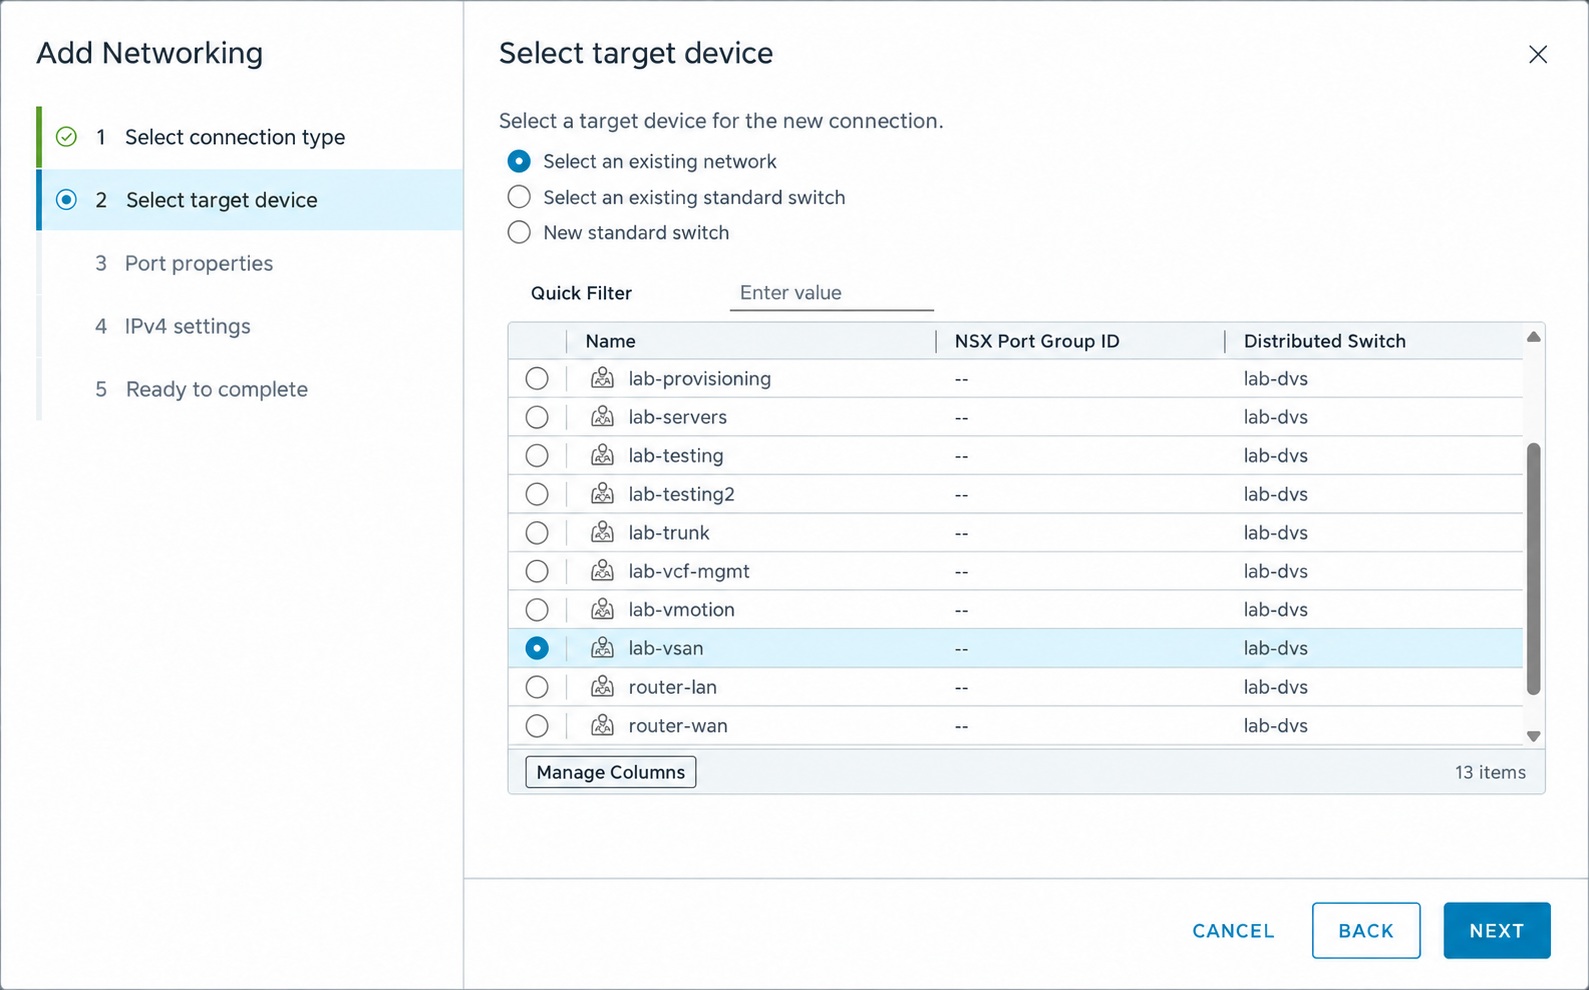Click the port group icon beside lab-trunk
The width and height of the screenshot is (1589, 990).
tap(602, 532)
